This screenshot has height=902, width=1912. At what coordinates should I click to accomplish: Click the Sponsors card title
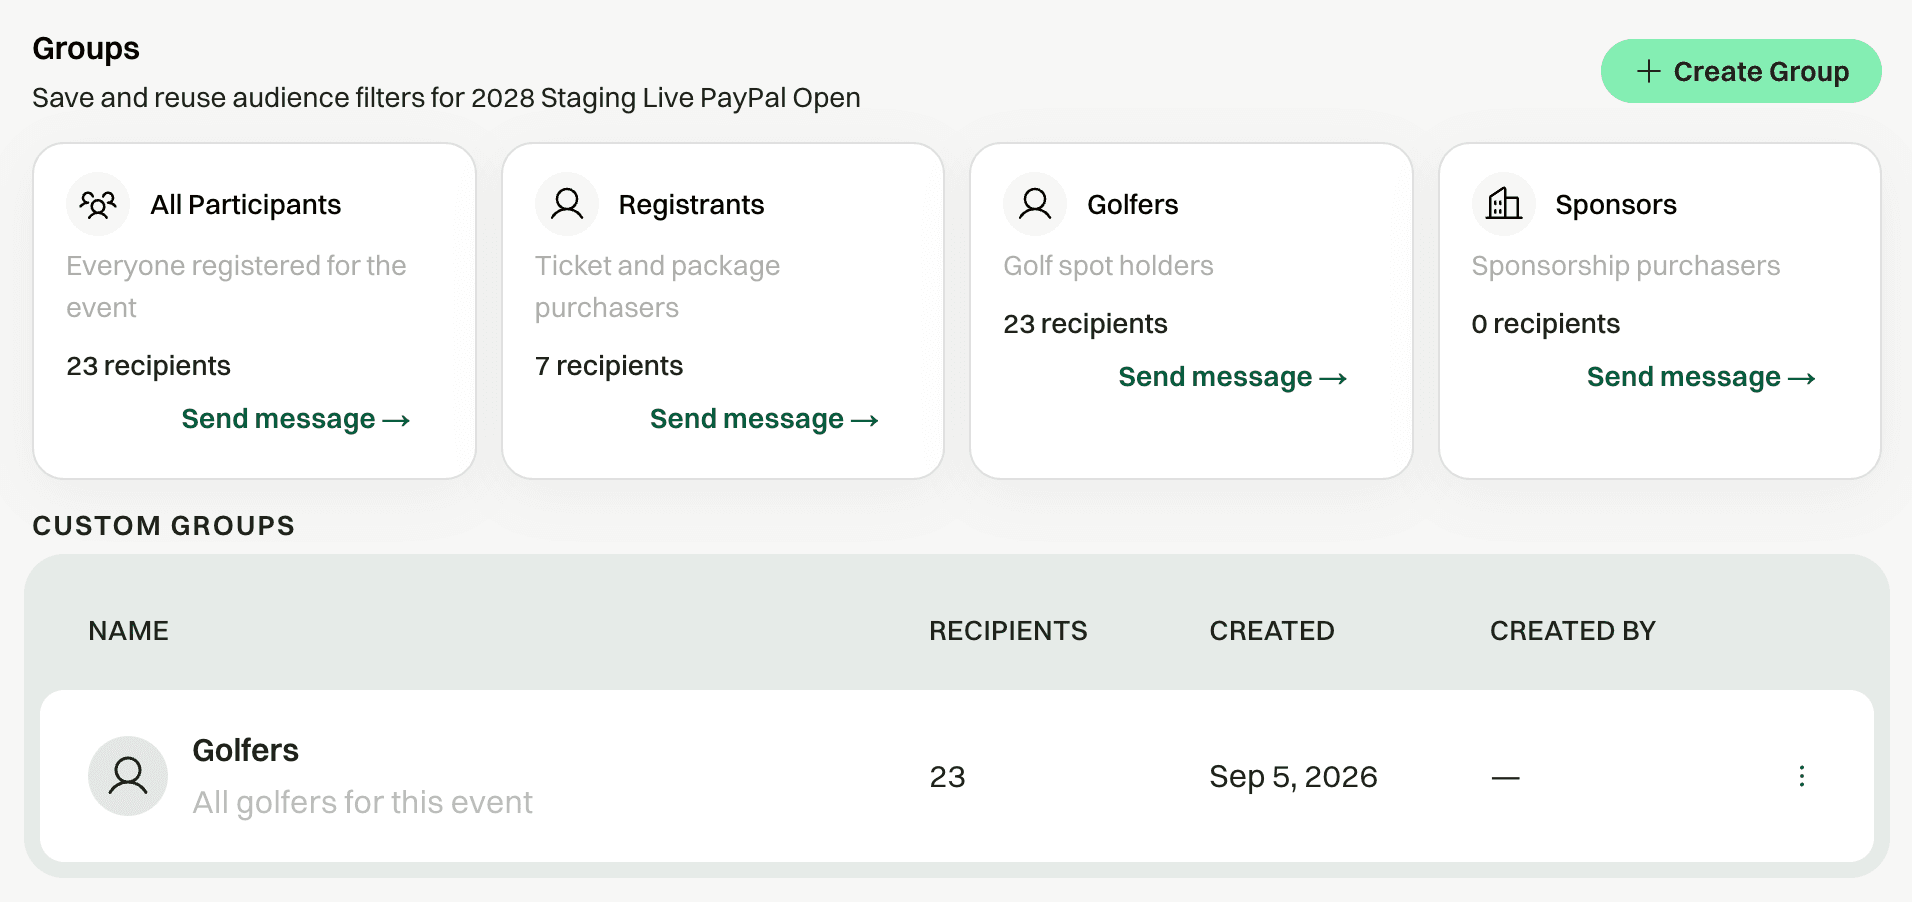(x=1616, y=204)
